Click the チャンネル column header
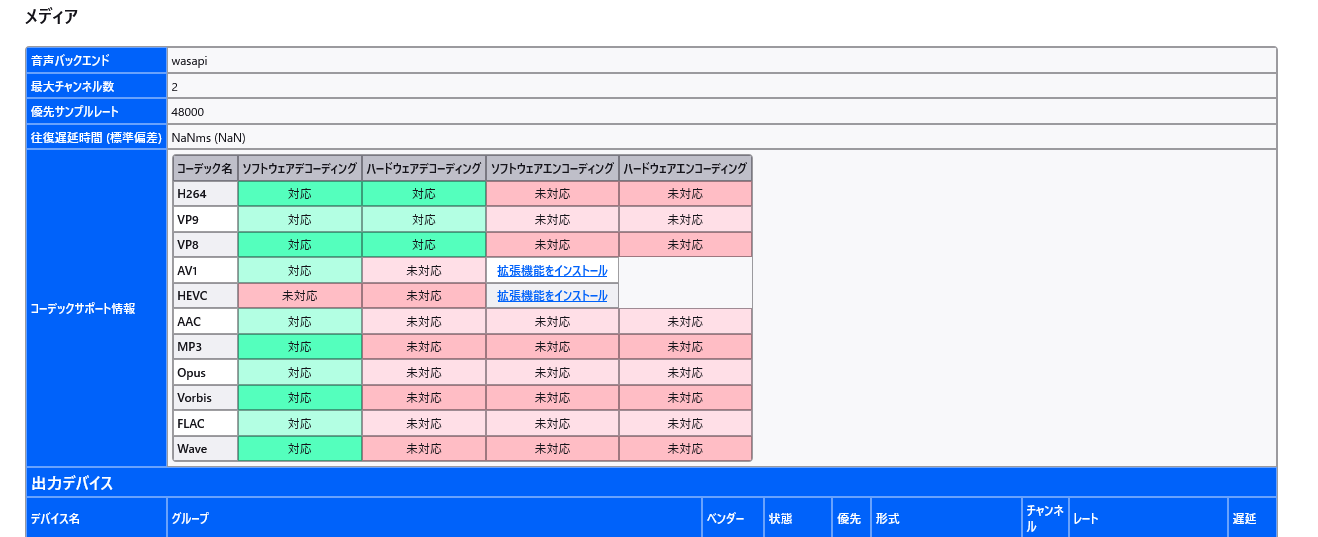The height and width of the screenshot is (537, 1318). (x=1045, y=518)
